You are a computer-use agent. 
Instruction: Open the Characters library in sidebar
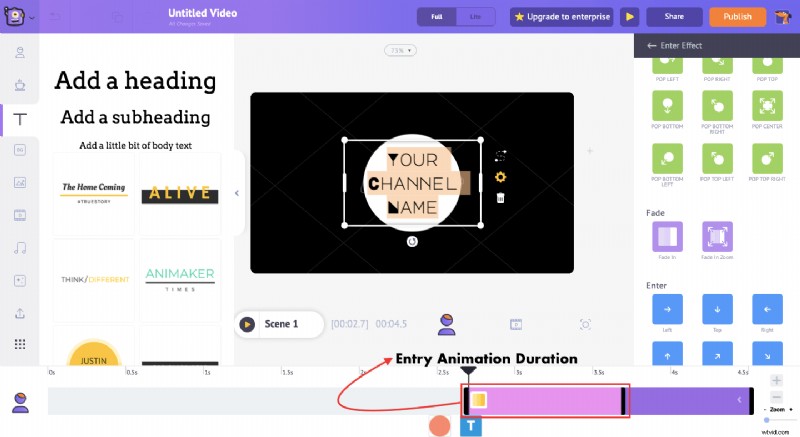point(20,52)
